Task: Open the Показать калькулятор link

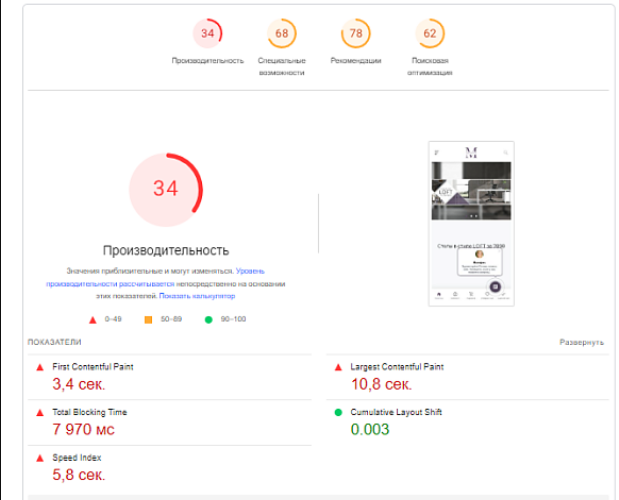Action: [x=197, y=296]
